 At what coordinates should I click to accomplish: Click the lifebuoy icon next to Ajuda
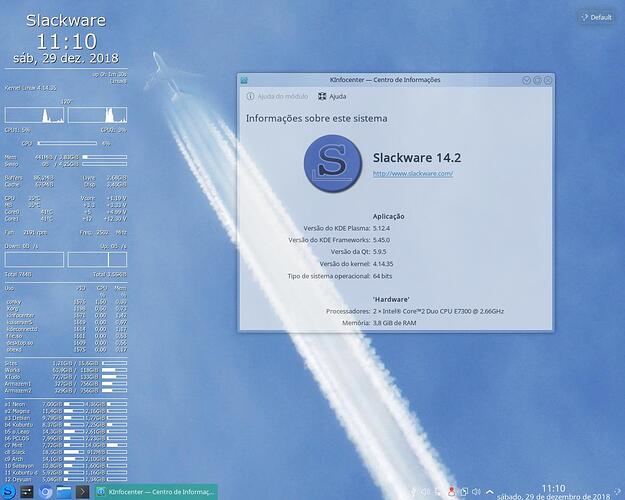pyautogui.click(x=322, y=96)
